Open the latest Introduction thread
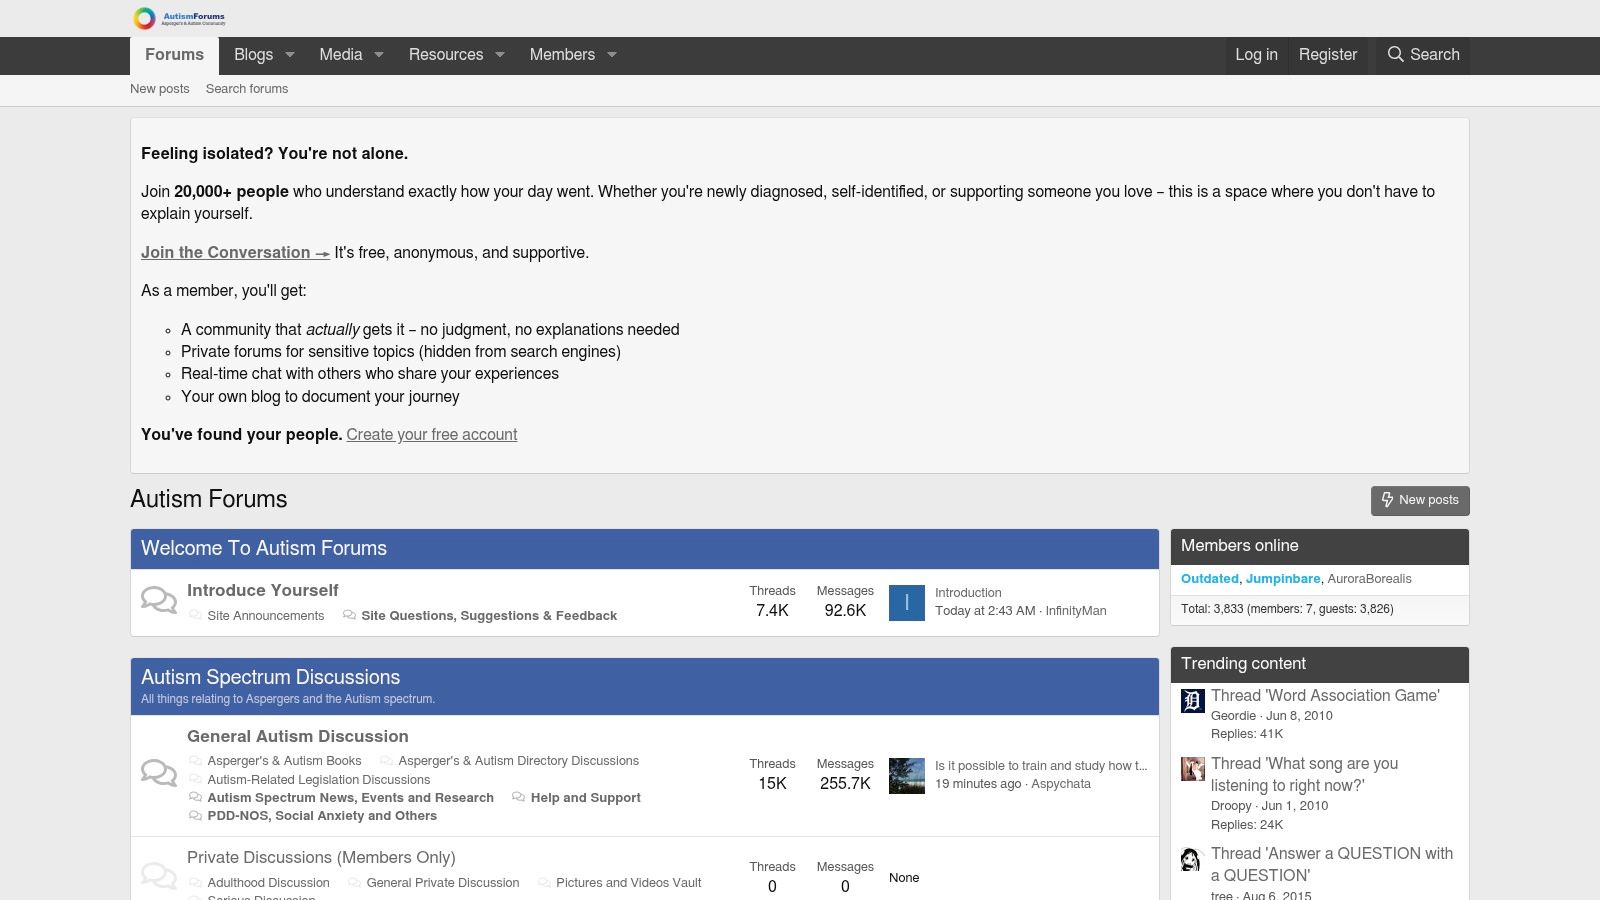The height and width of the screenshot is (900, 1600). tap(968, 593)
